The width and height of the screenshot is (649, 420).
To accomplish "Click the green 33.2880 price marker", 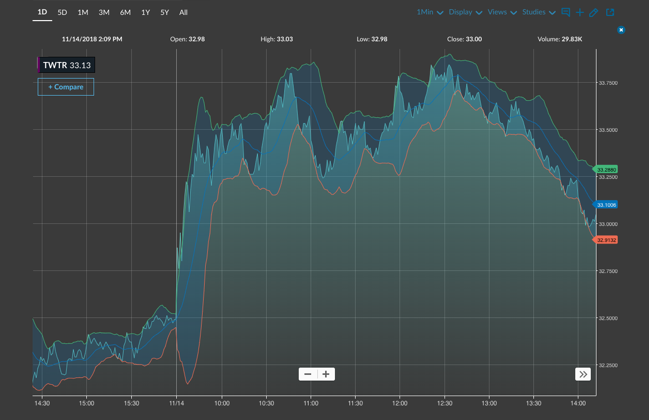I will click(606, 170).
